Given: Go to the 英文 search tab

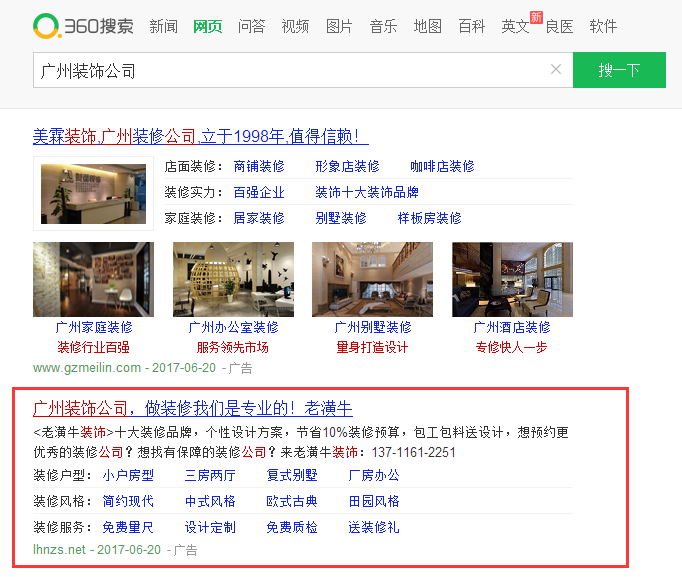Looking at the screenshot, I should click(515, 26).
